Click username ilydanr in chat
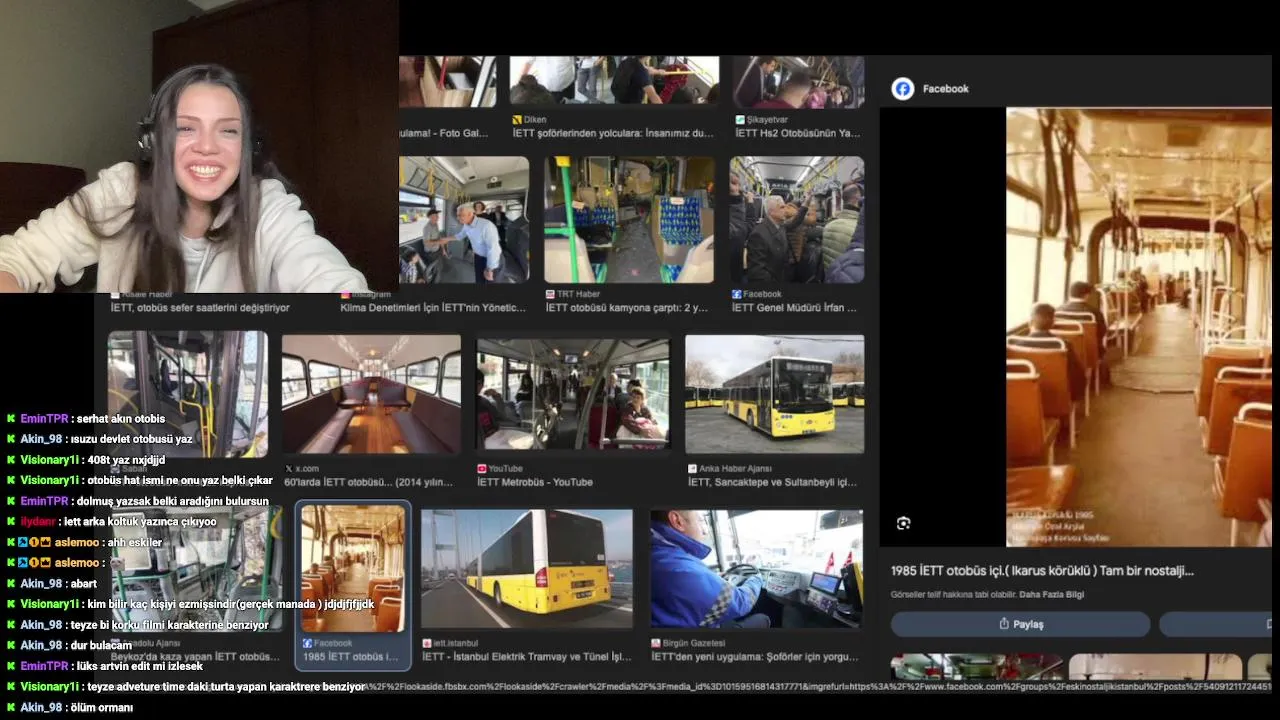This screenshot has height=720, width=1280. pos(38,521)
